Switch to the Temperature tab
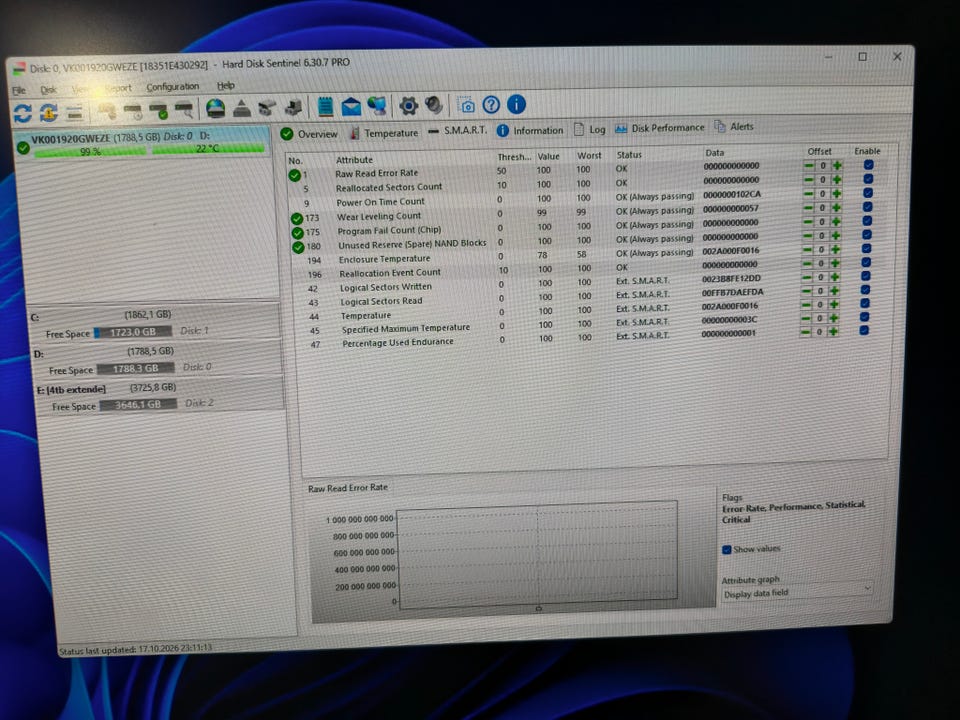The image size is (960, 720). [384, 133]
